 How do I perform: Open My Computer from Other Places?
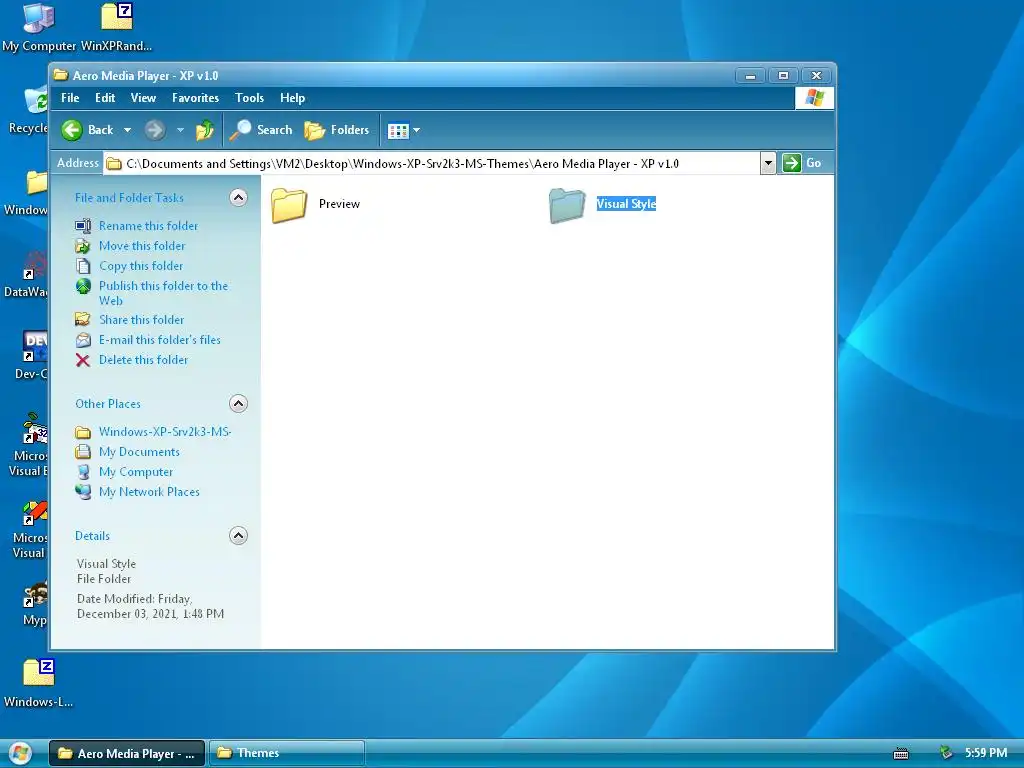point(136,472)
